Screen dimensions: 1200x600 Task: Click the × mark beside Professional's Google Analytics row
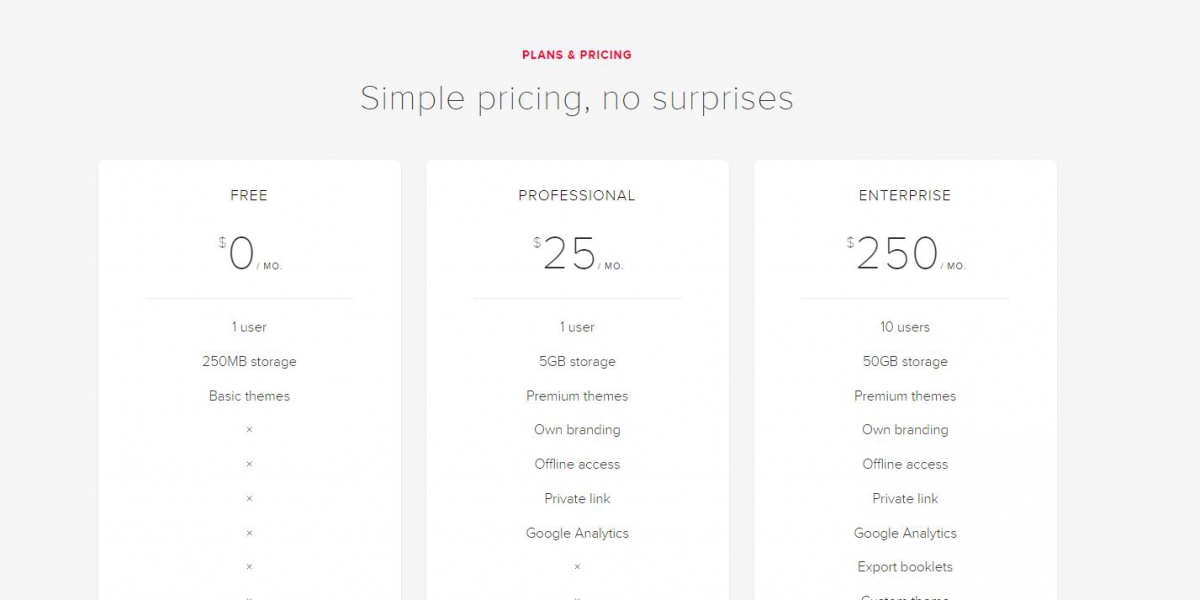(x=249, y=533)
